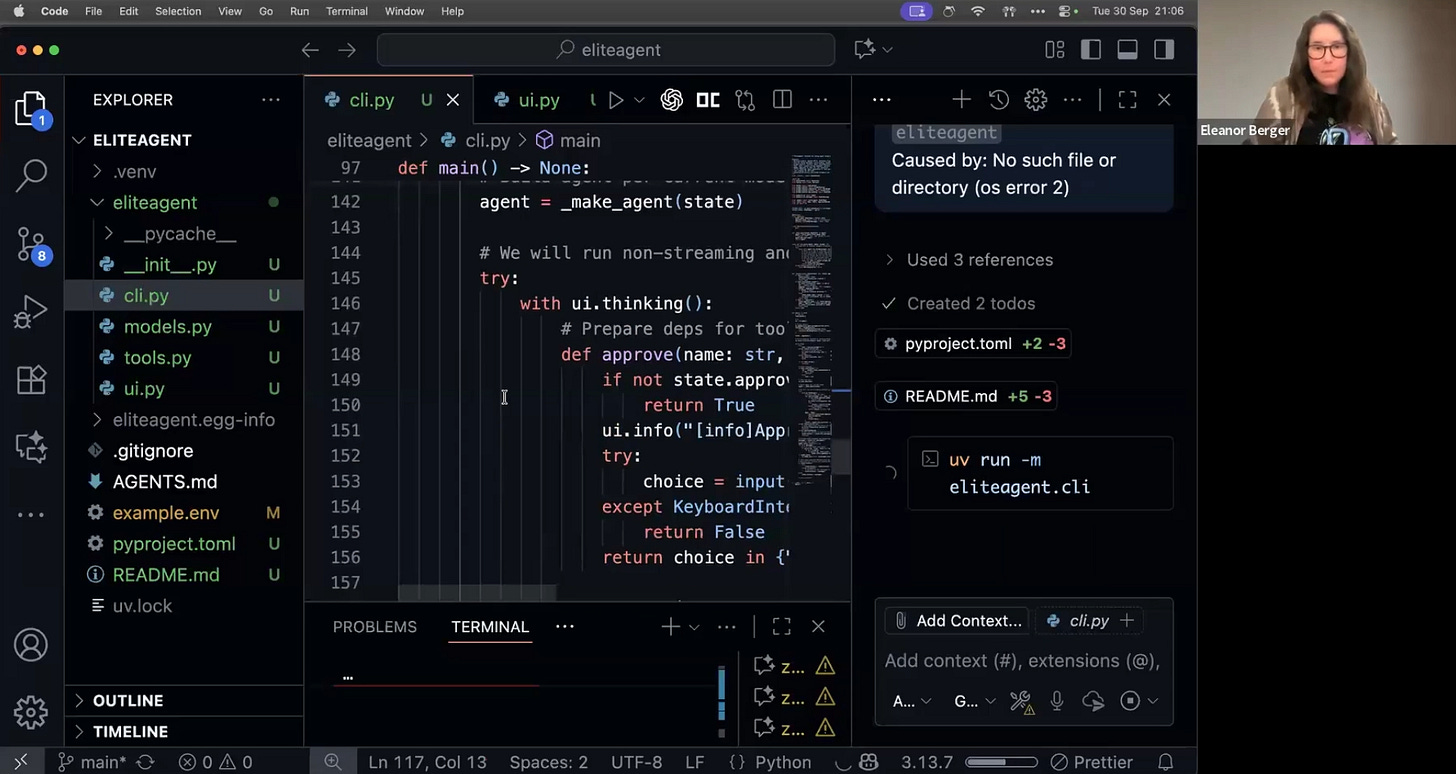
Task: Expand the .venv folder
Action: point(134,171)
